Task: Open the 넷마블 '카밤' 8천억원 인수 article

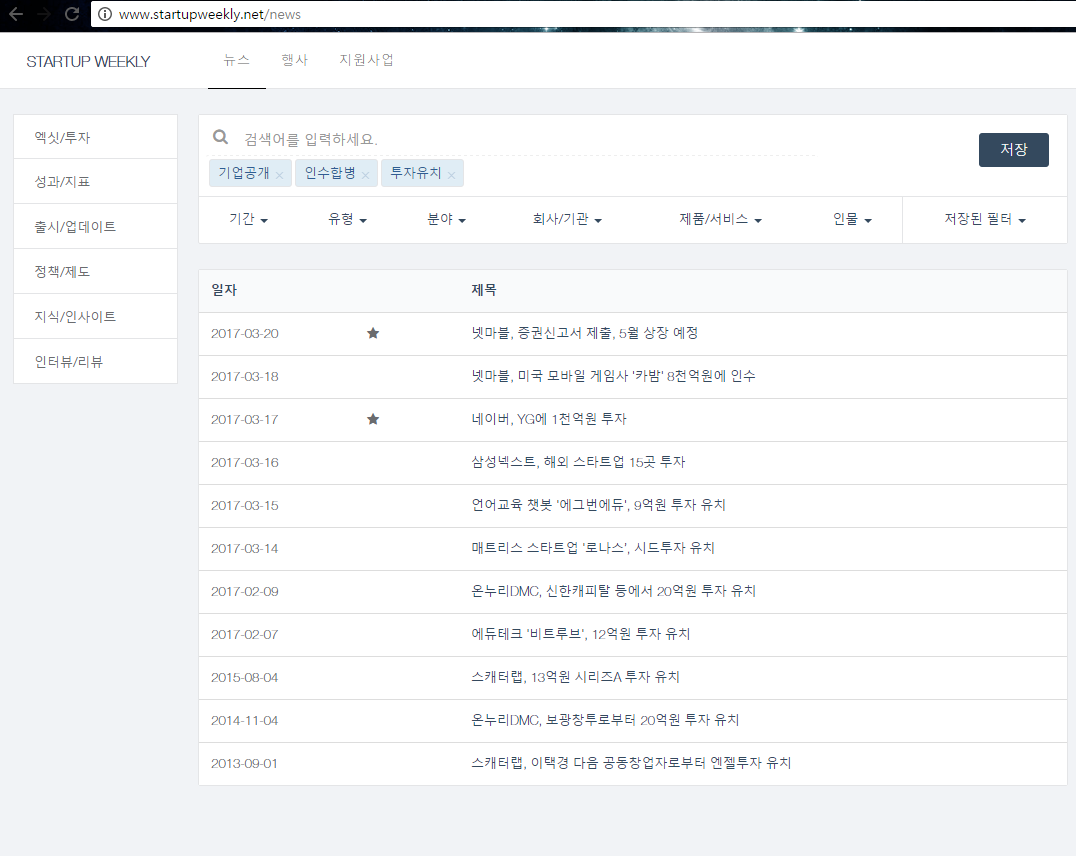Action: [x=613, y=376]
